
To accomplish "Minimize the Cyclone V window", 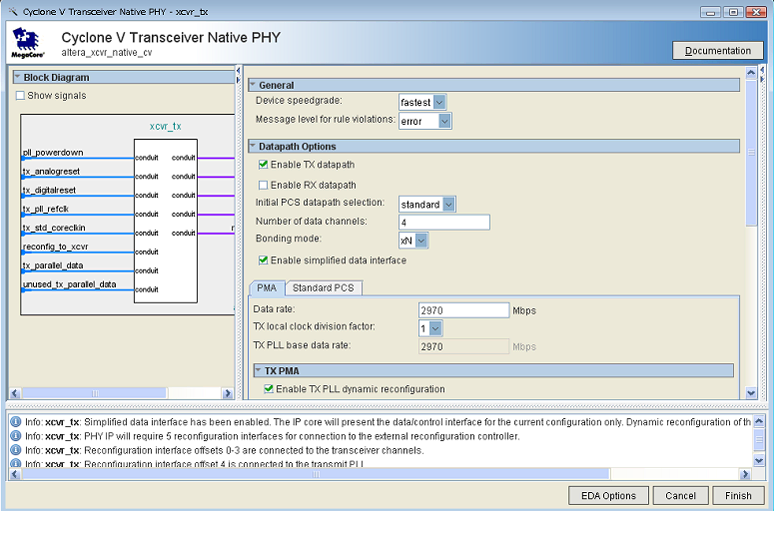I will 710,12.
